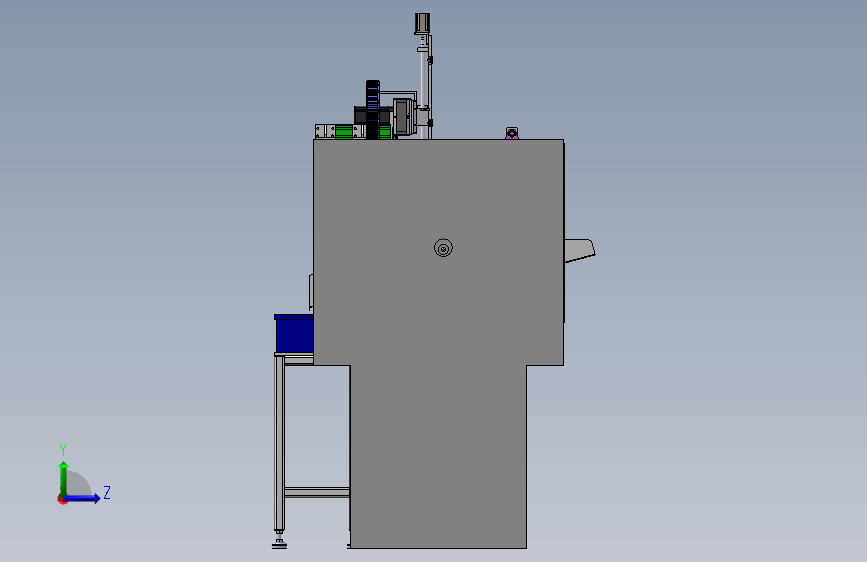Pick the vertical aluminum frame leg
The image size is (867, 562).
click(279, 443)
